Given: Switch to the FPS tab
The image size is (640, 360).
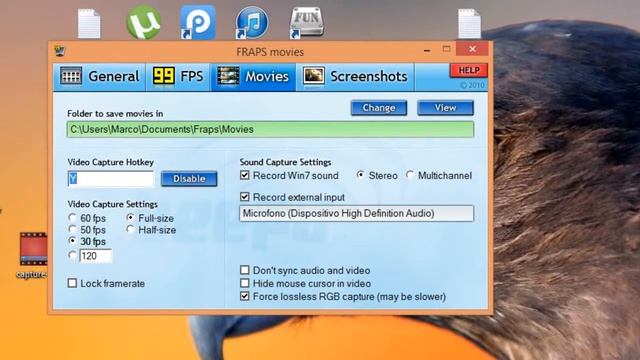Looking at the screenshot, I should pyautogui.click(x=178, y=77).
